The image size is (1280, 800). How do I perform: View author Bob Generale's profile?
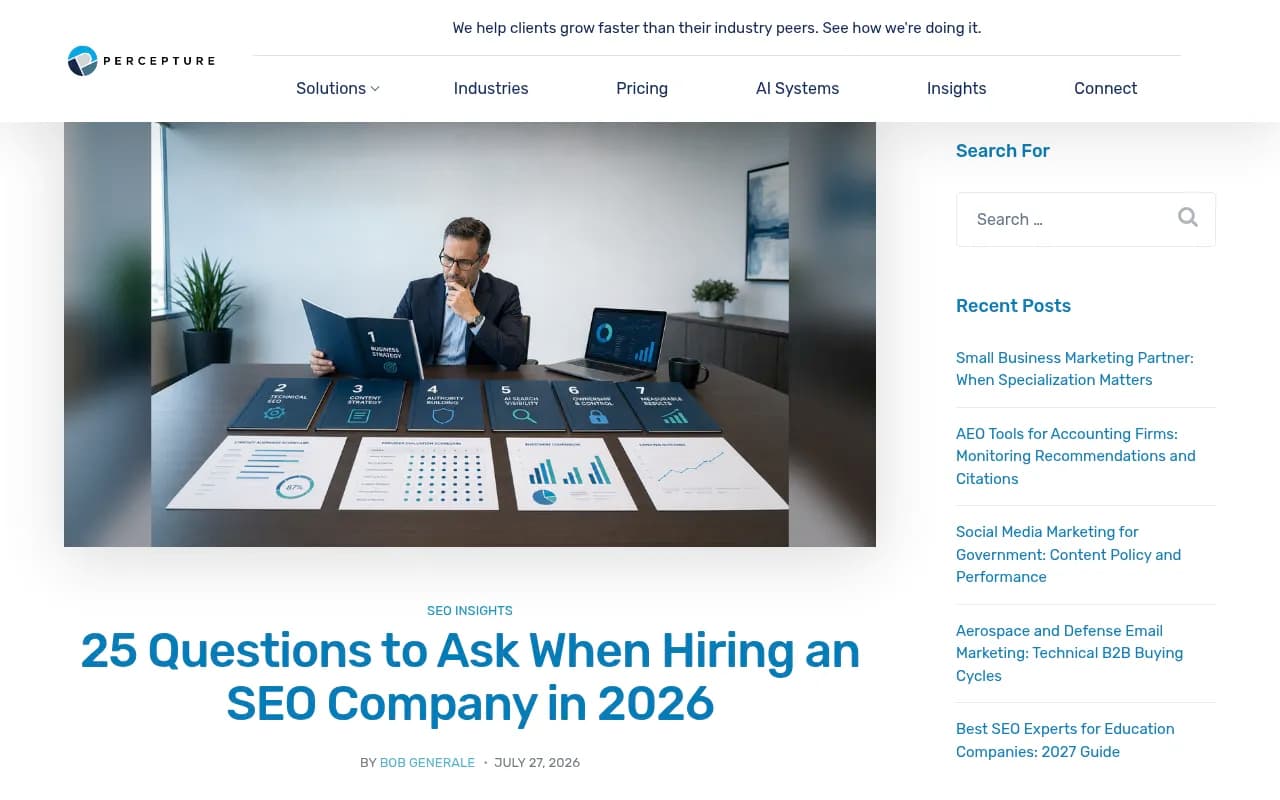[x=427, y=762]
